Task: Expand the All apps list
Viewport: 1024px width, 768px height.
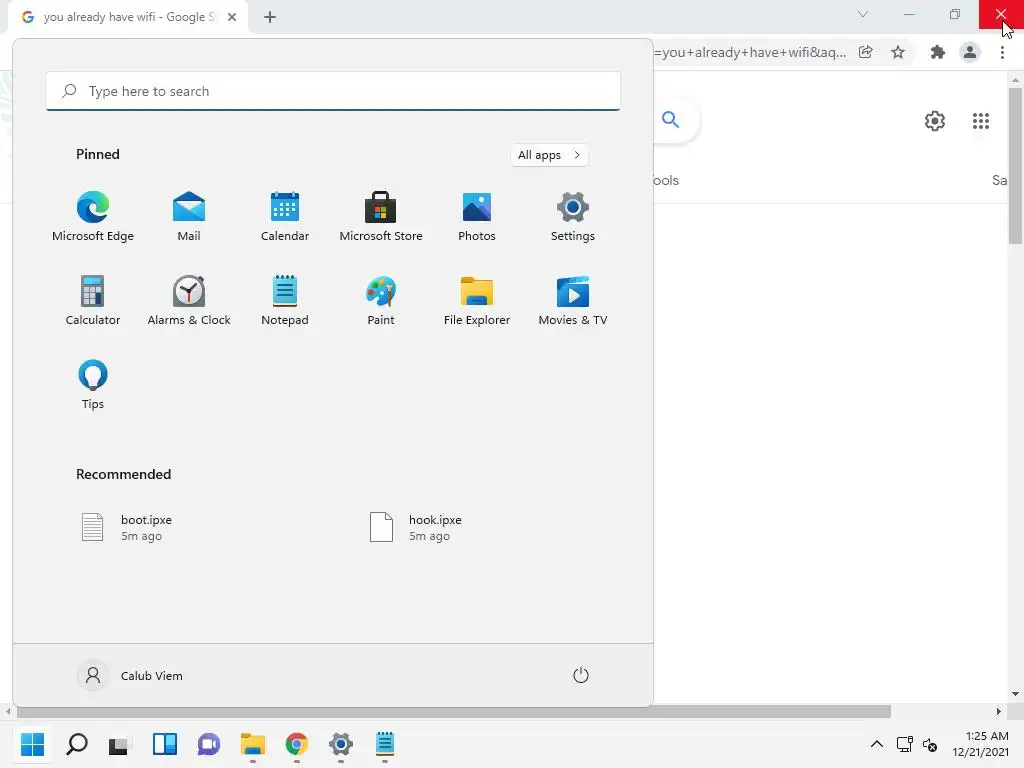Action: coord(549,155)
